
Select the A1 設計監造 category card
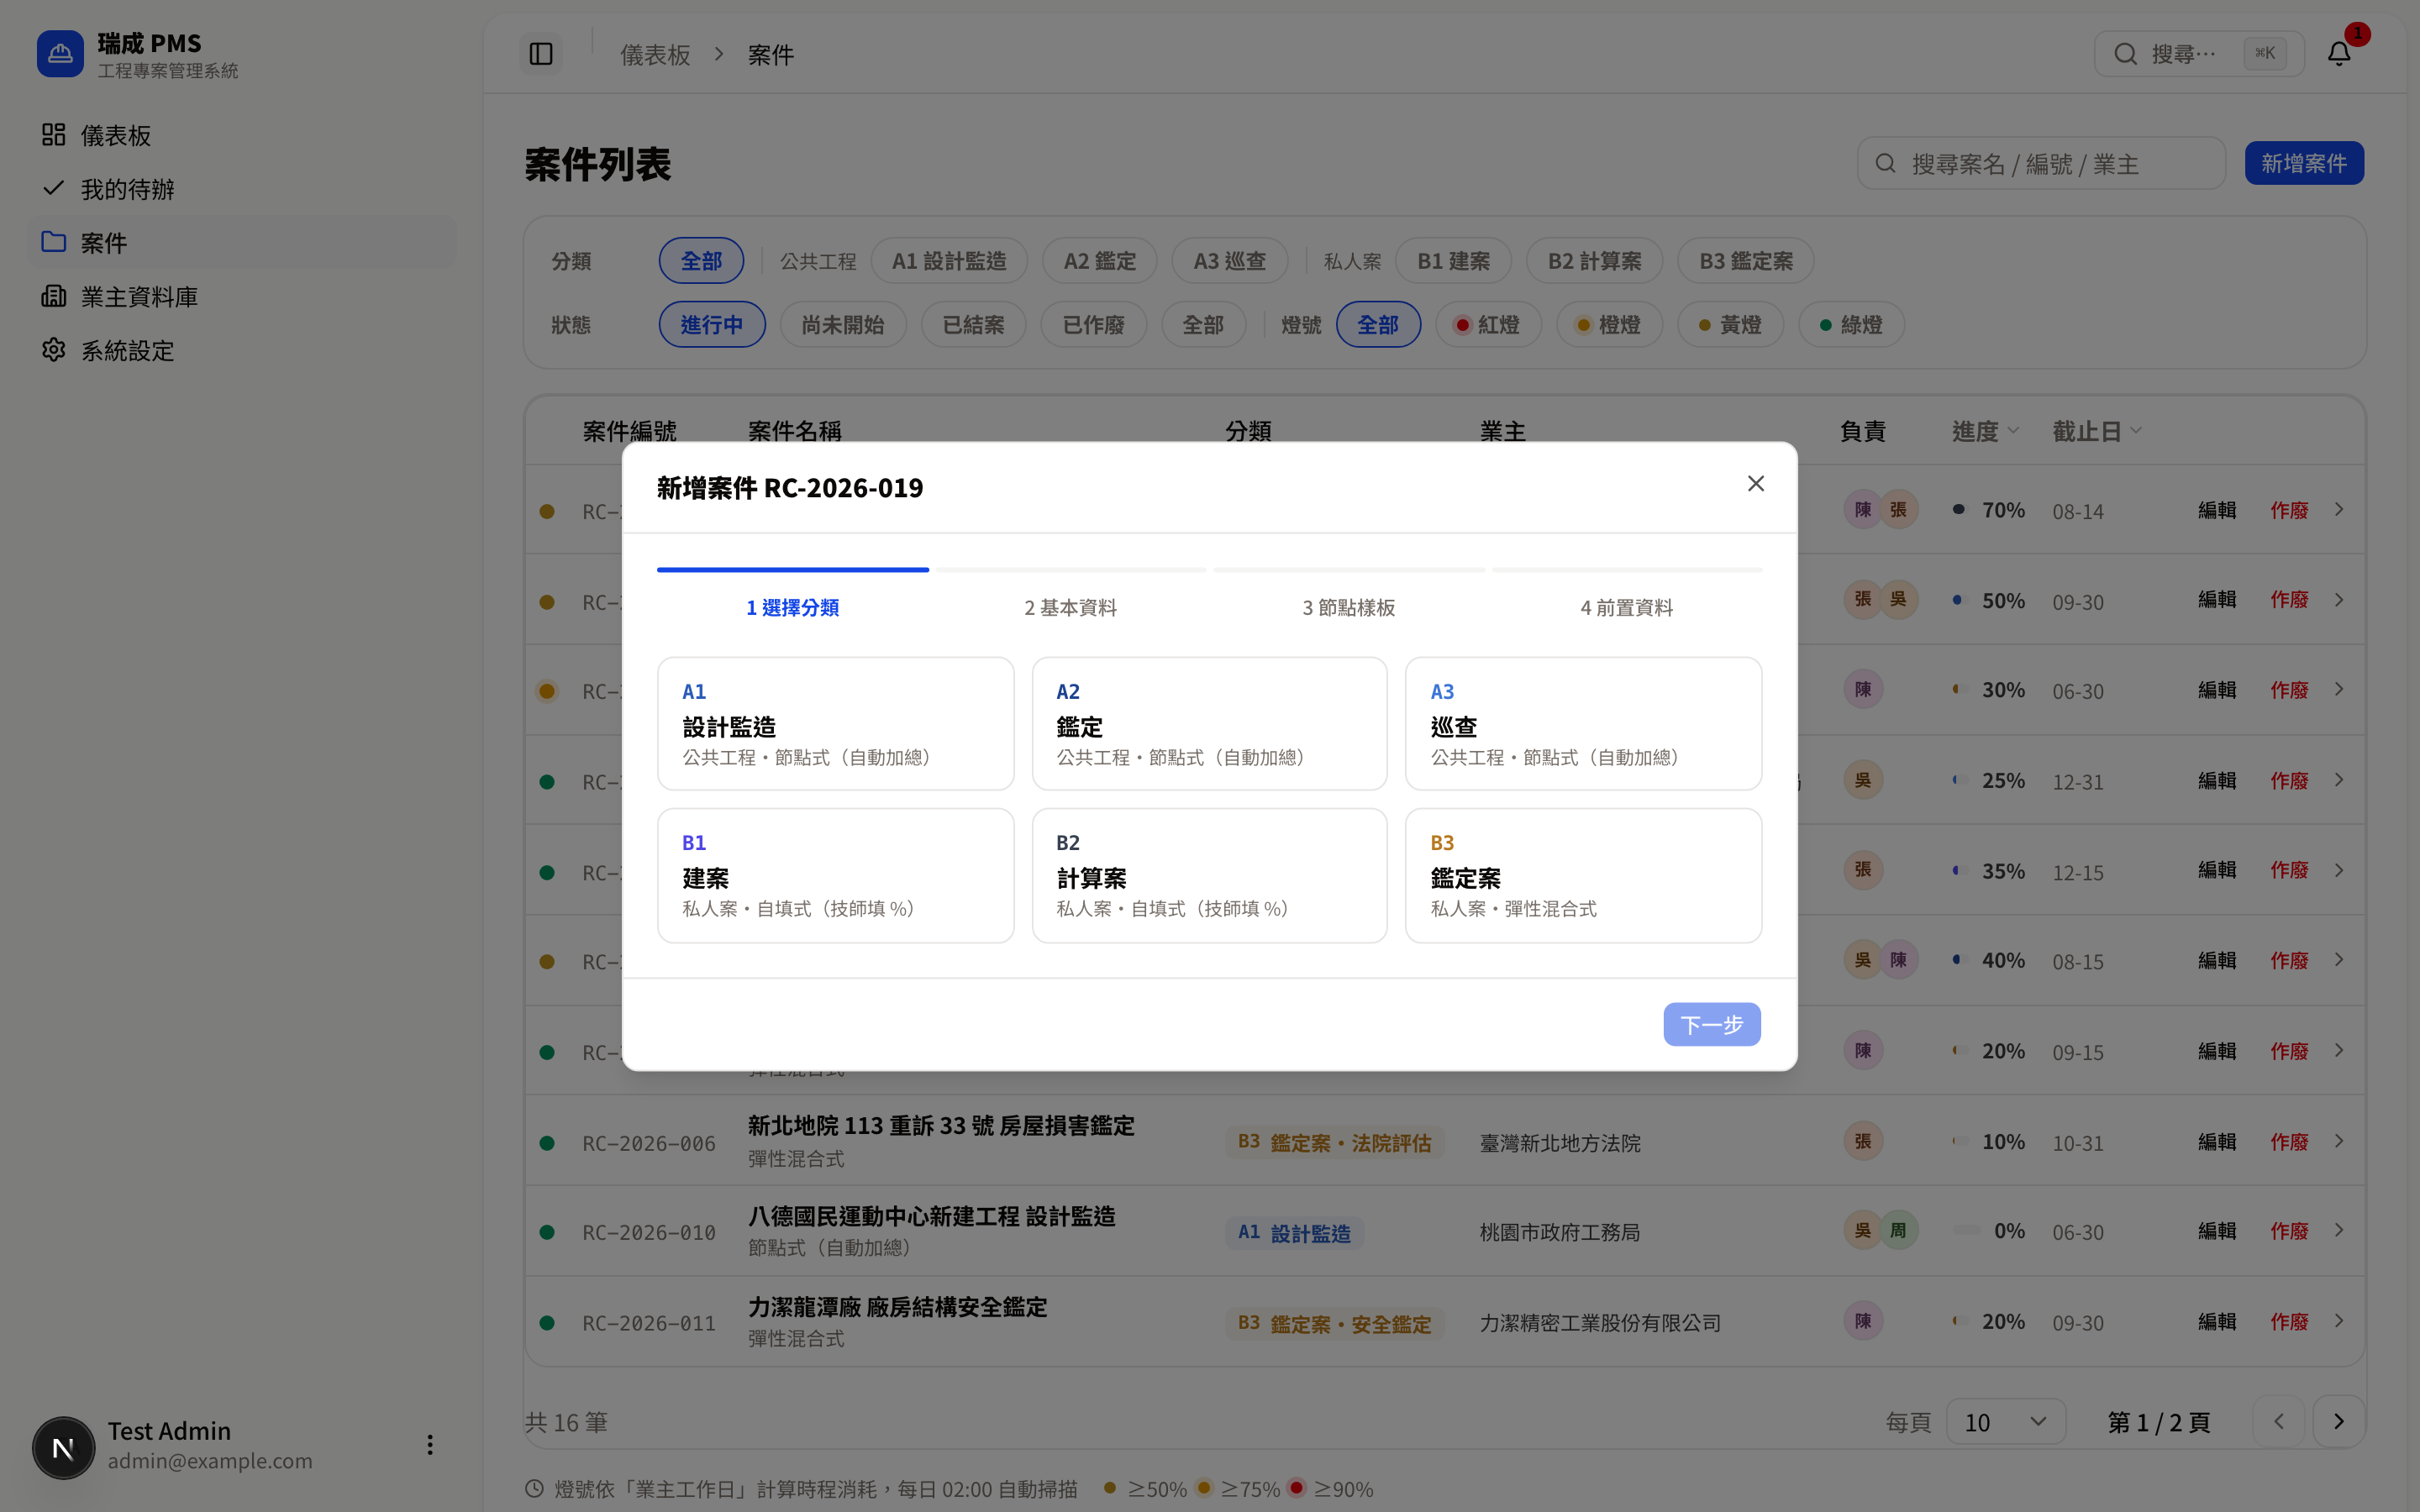(x=836, y=723)
